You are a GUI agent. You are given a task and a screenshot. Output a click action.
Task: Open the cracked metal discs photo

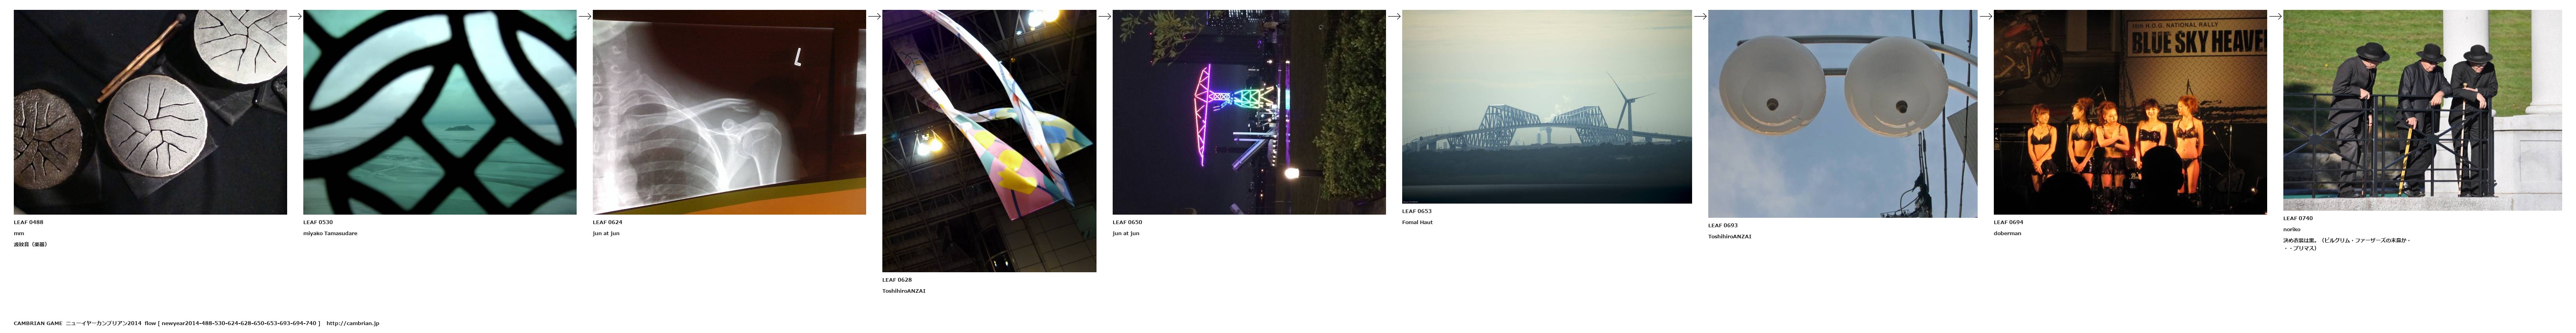point(150,112)
